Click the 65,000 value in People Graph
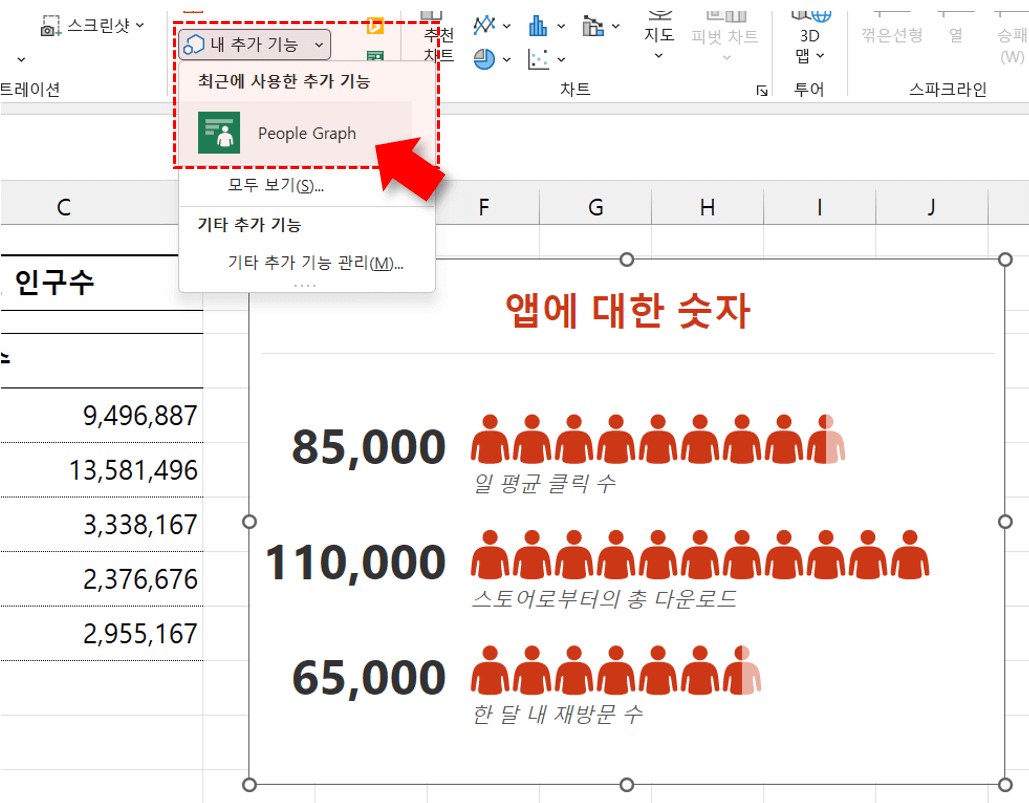The width and height of the screenshot is (1029, 803). coord(369,678)
